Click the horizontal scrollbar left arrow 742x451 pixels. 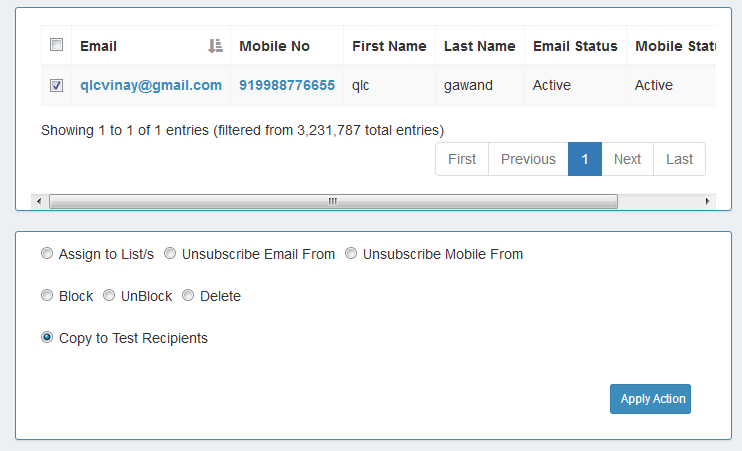pyautogui.click(x=39, y=201)
